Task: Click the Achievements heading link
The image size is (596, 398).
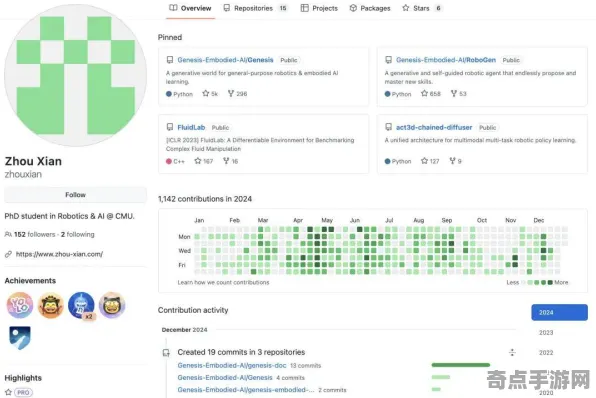Action: (30, 281)
